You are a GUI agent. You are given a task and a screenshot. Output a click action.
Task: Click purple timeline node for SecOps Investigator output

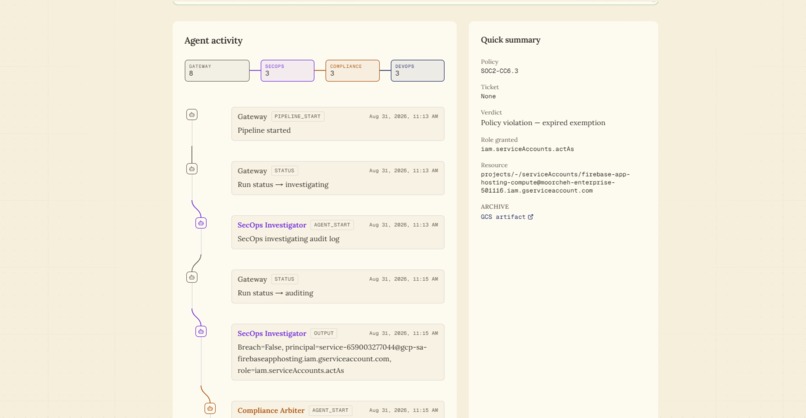201,332
